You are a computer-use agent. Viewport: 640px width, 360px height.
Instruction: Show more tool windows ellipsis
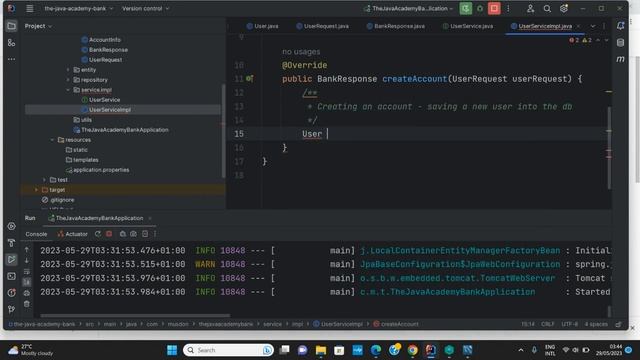pos(11,59)
